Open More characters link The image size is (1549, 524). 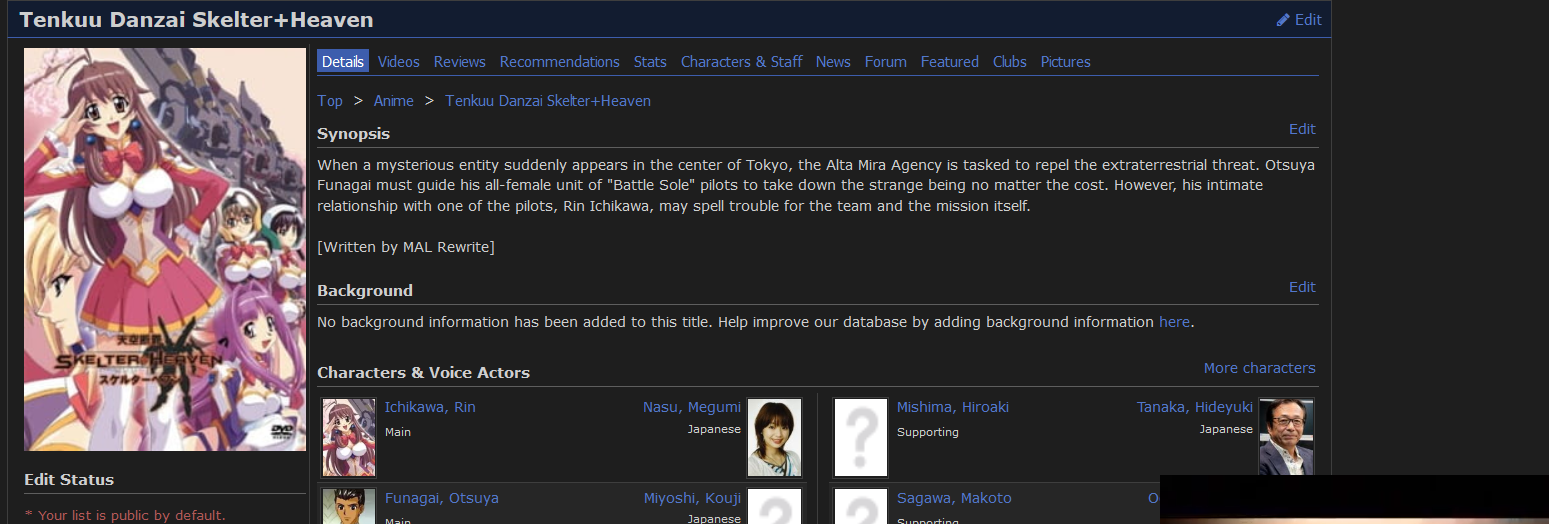[x=1260, y=368]
